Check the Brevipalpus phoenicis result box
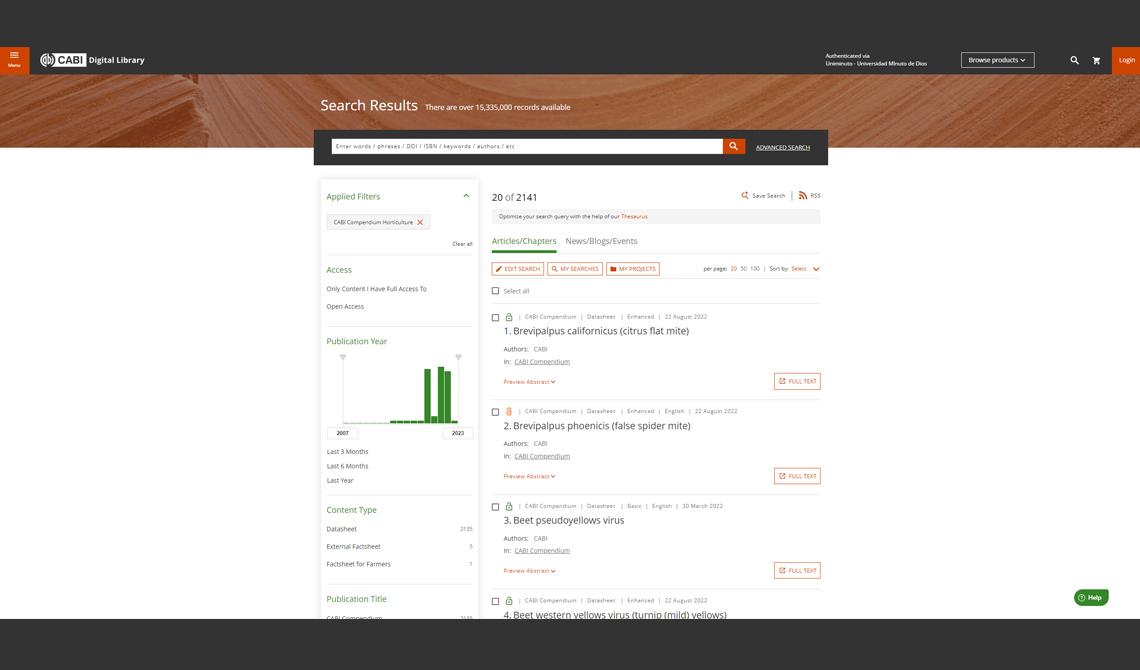This screenshot has width=1140, height=670. 495,412
